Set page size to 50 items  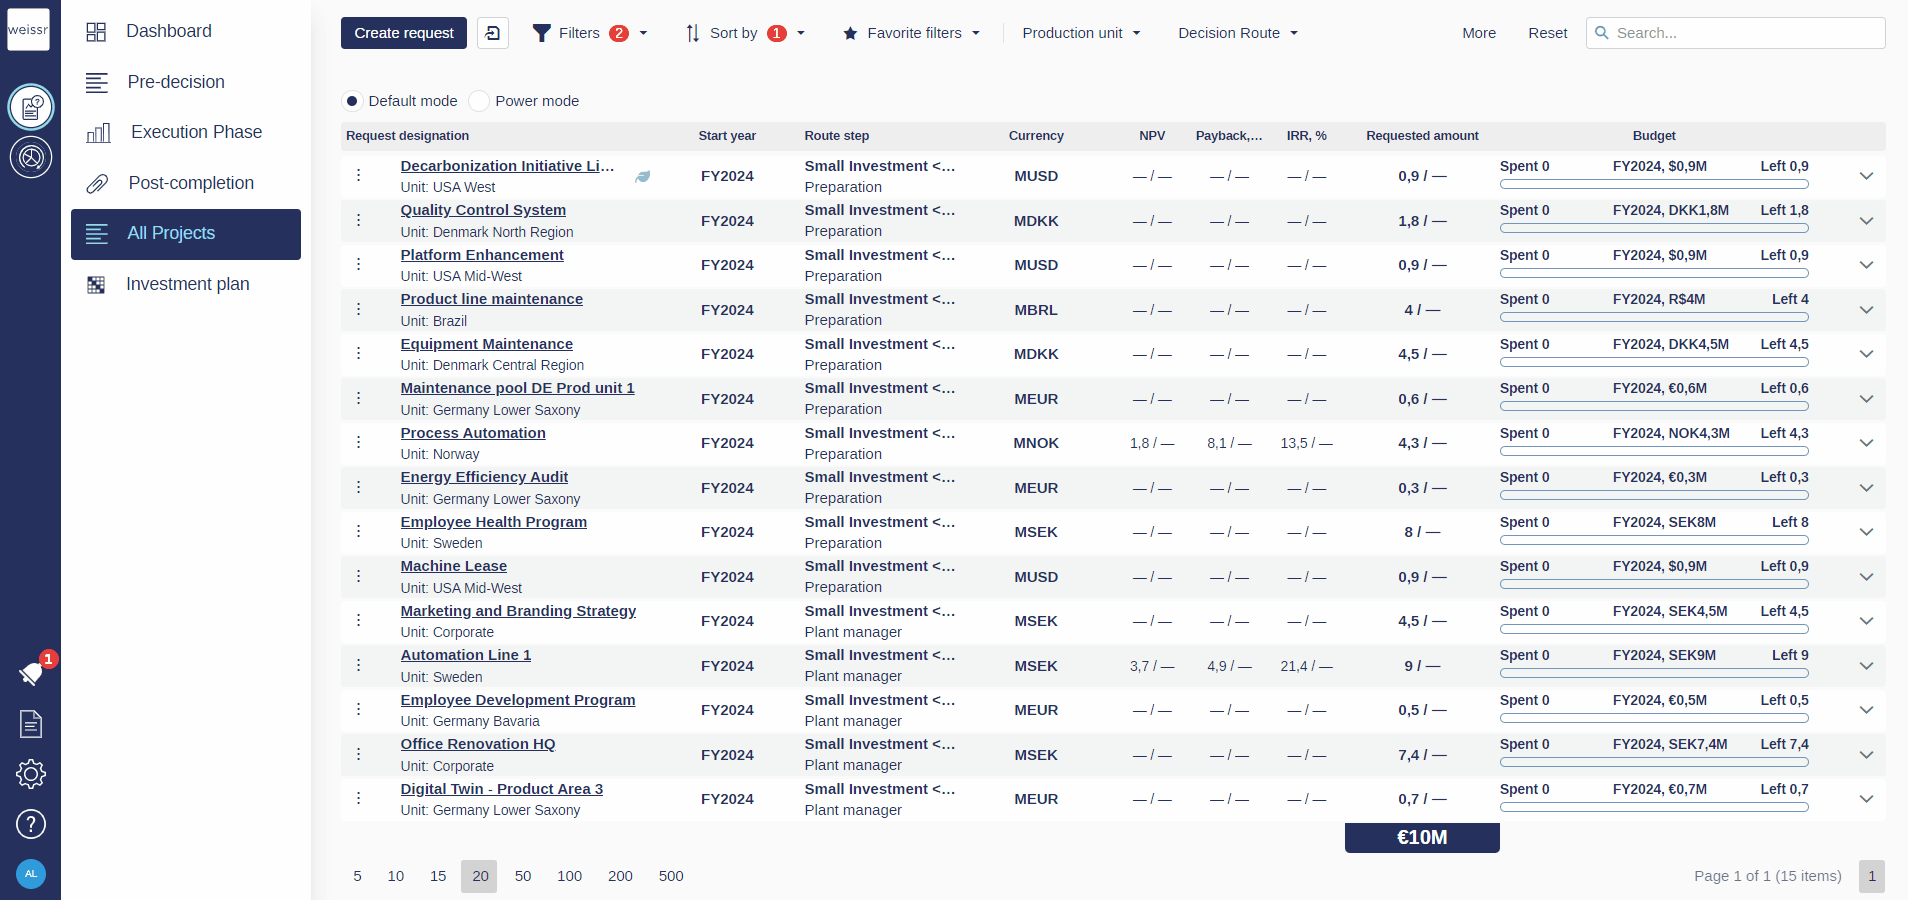click(522, 876)
